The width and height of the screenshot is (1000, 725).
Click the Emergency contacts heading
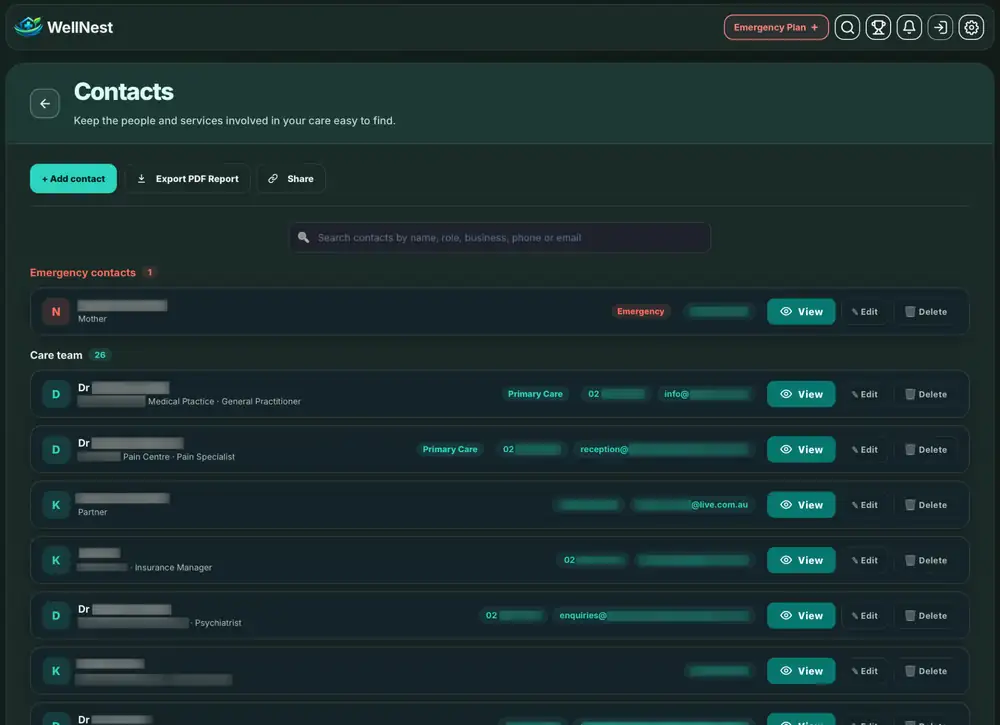[x=83, y=272]
